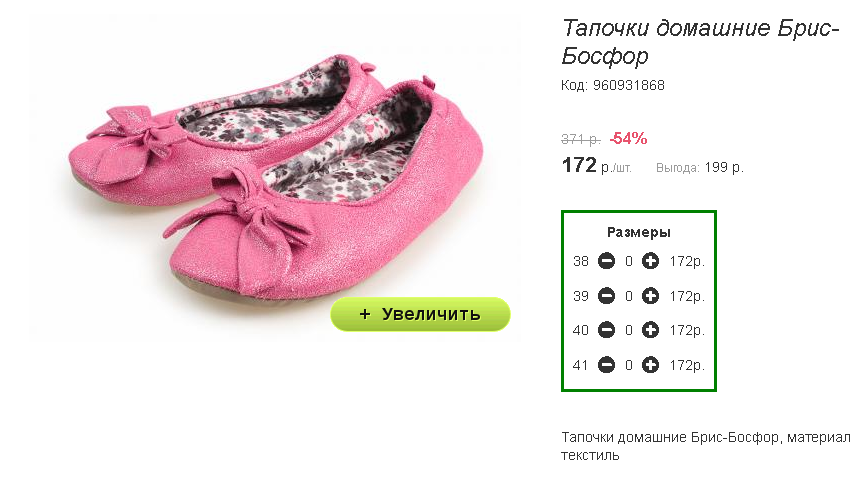Click the -54% discount label
This screenshot has width=857, height=490.
[x=629, y=138]
